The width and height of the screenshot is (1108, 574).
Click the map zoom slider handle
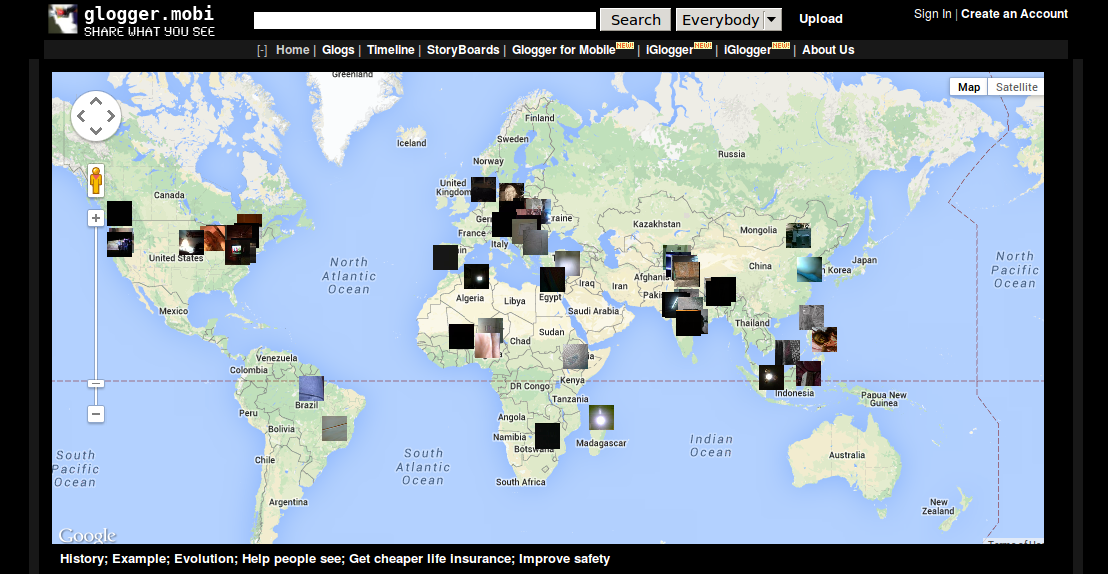pyautogui.click(x=96, y=383)
